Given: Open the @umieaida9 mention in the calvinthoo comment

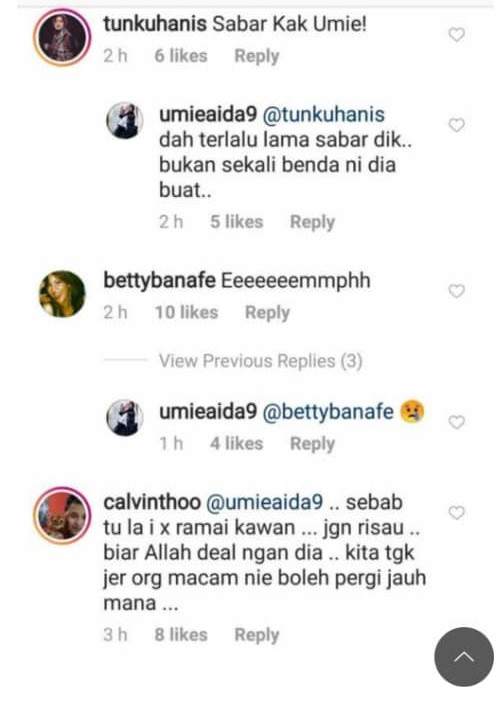Looking at the screenshot, I should coord(264,502).
